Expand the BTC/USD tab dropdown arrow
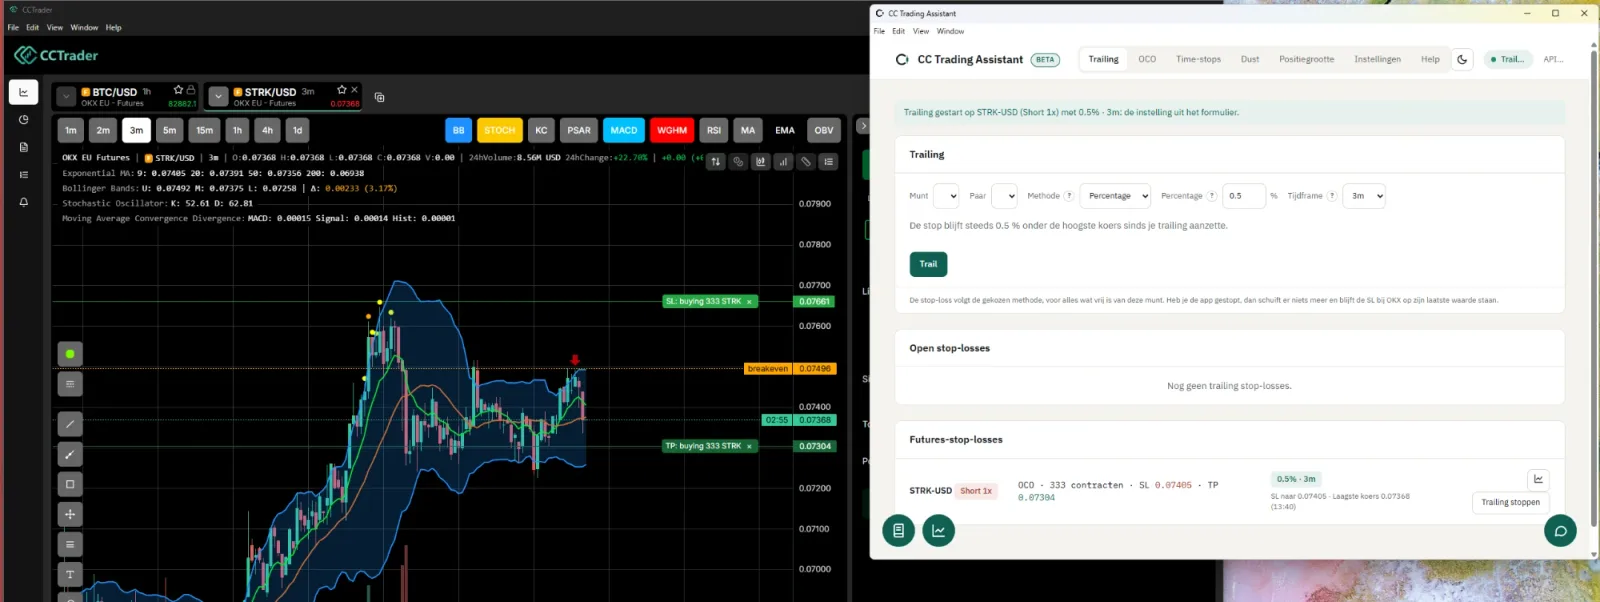The width and height of the screenshot is (1600, 602). pyautogui.click(x=66, y=97)
